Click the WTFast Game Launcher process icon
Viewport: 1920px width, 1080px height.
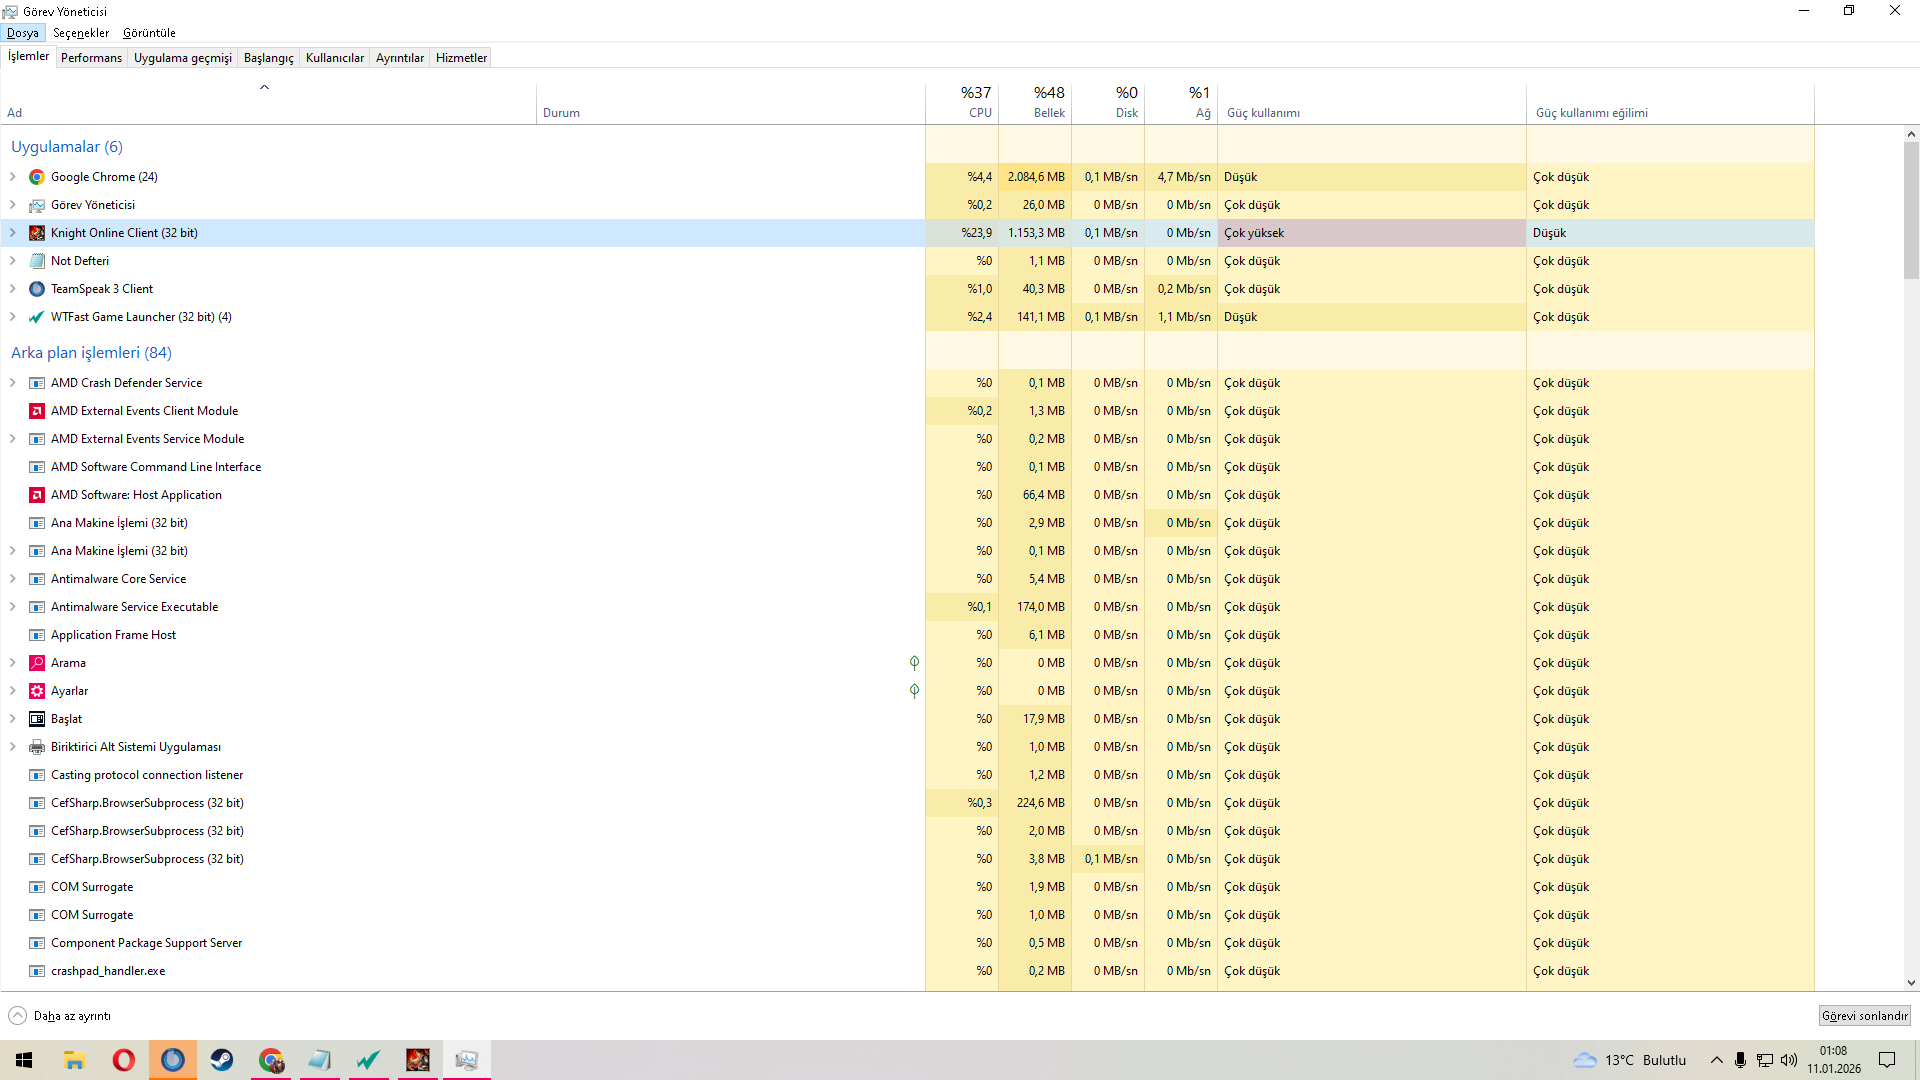[37, 317]
